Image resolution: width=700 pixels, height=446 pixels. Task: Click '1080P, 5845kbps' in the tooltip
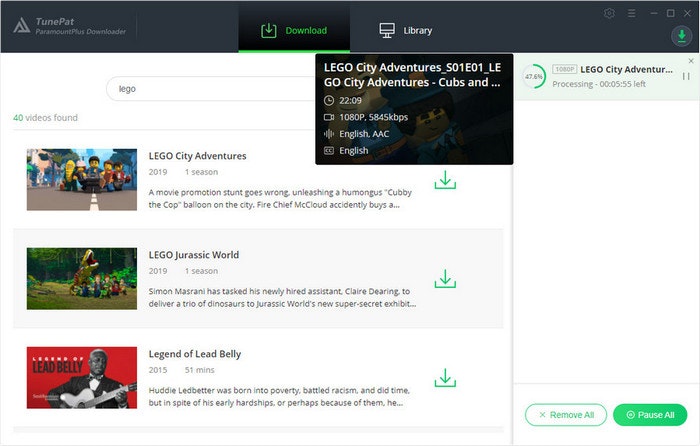point(373,117)
